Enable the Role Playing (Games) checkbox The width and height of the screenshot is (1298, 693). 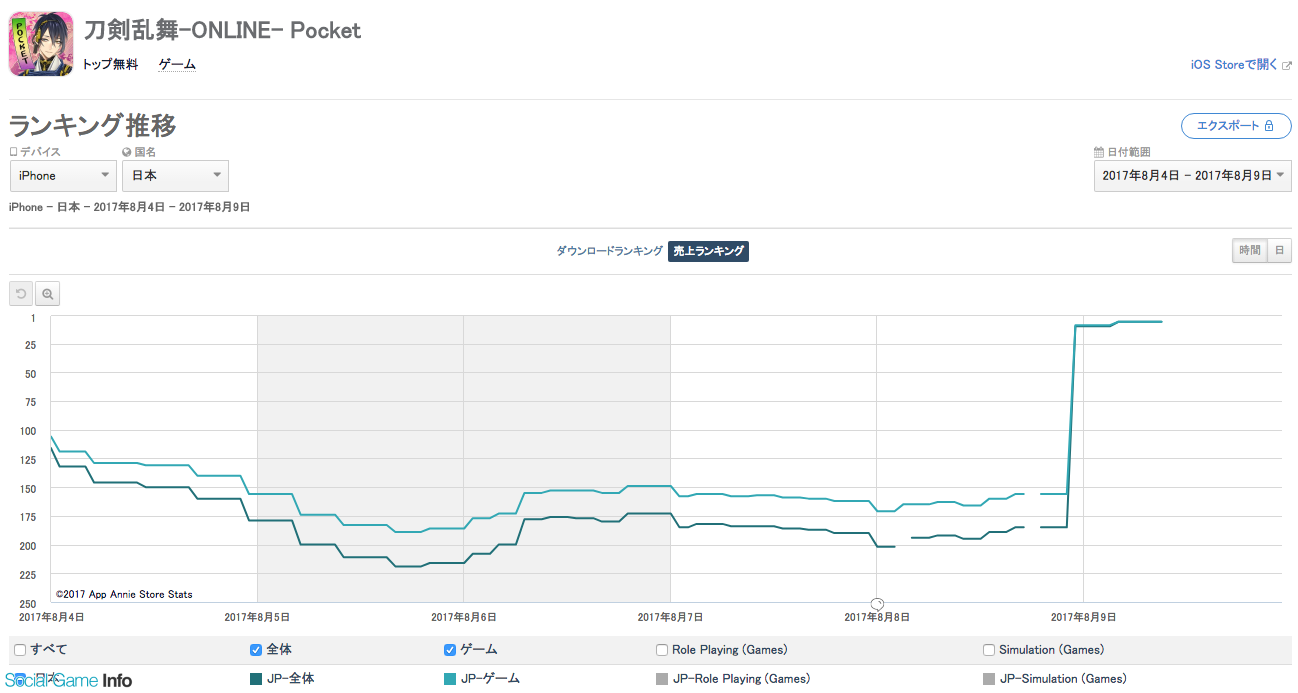pyautogui.click(x=662, y=650)
